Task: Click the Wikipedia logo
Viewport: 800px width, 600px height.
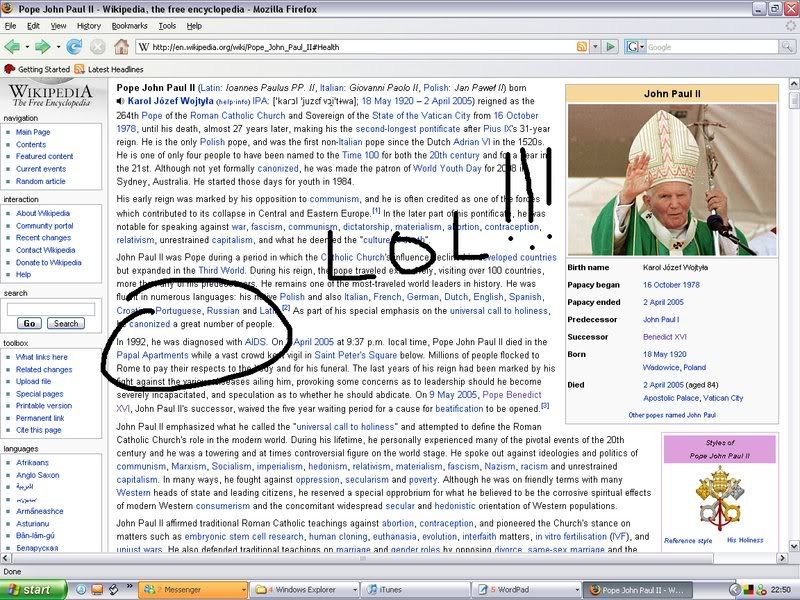Action: (51, 95)
